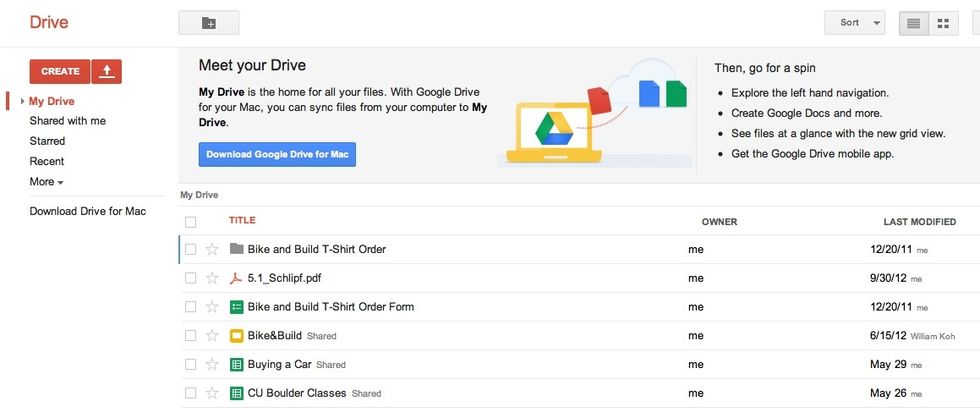This screenshot has width=980, height=408.
Task: Expand the My Drive tree arrow
Action: tap(21, 101)
